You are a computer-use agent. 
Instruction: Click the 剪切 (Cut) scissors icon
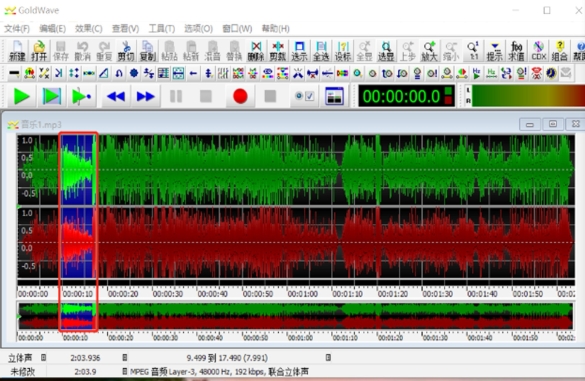click(x=126, y=51)
